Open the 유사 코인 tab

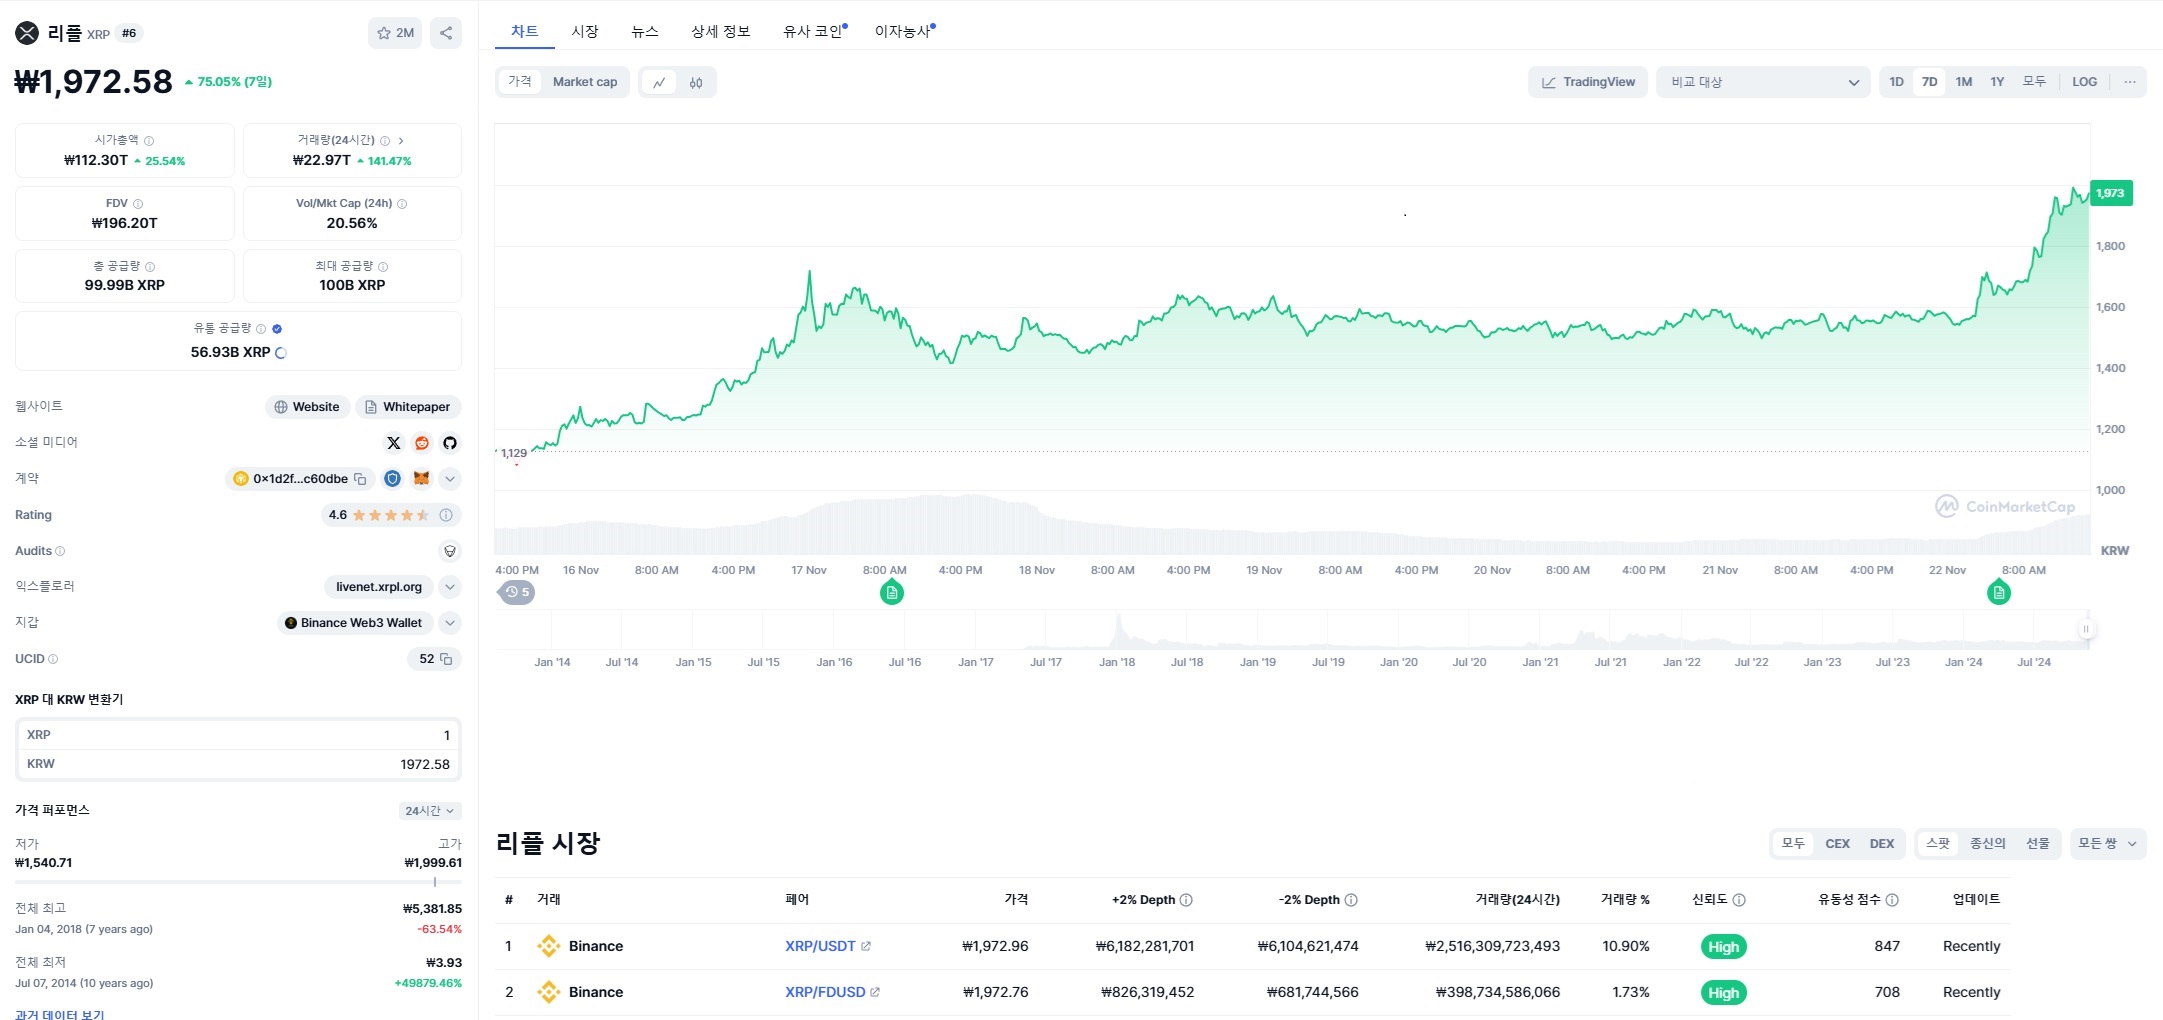point(813,32)
